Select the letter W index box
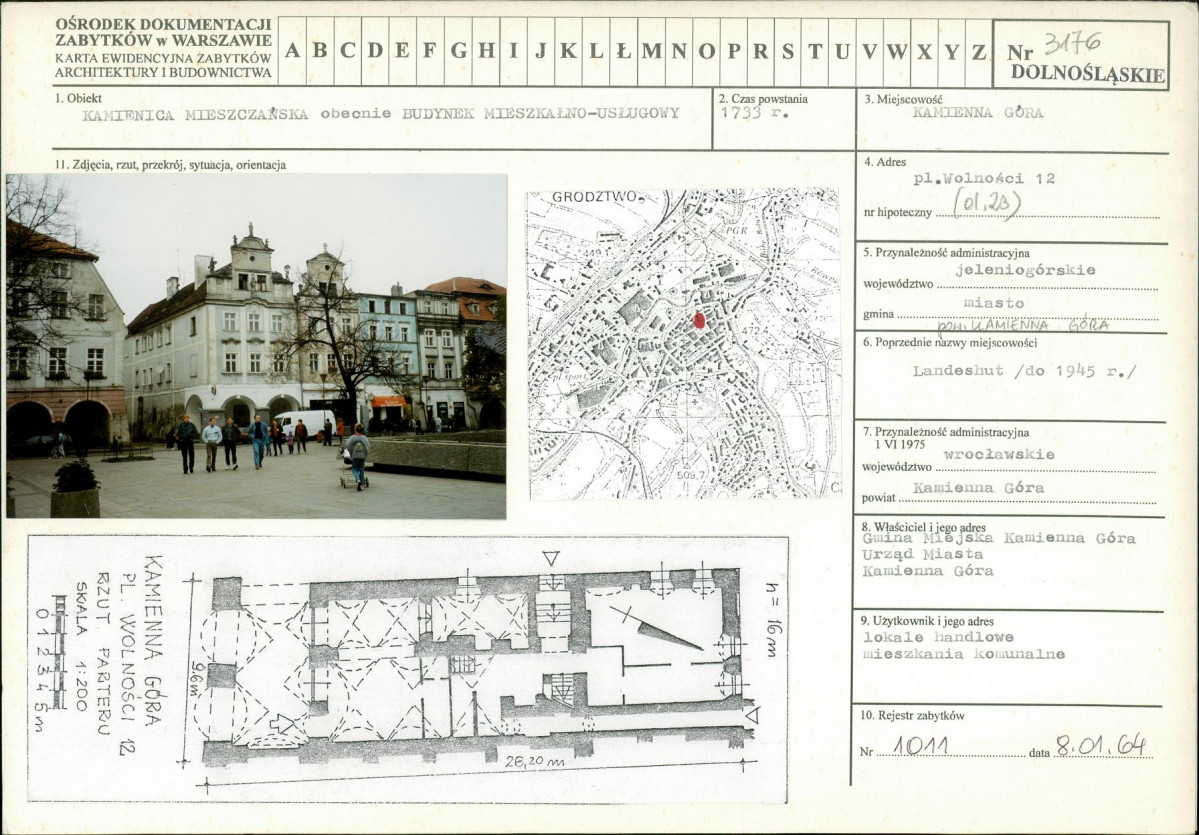Image resolution: width=1199 pixels, height=835 pixels. pos(896,51)
